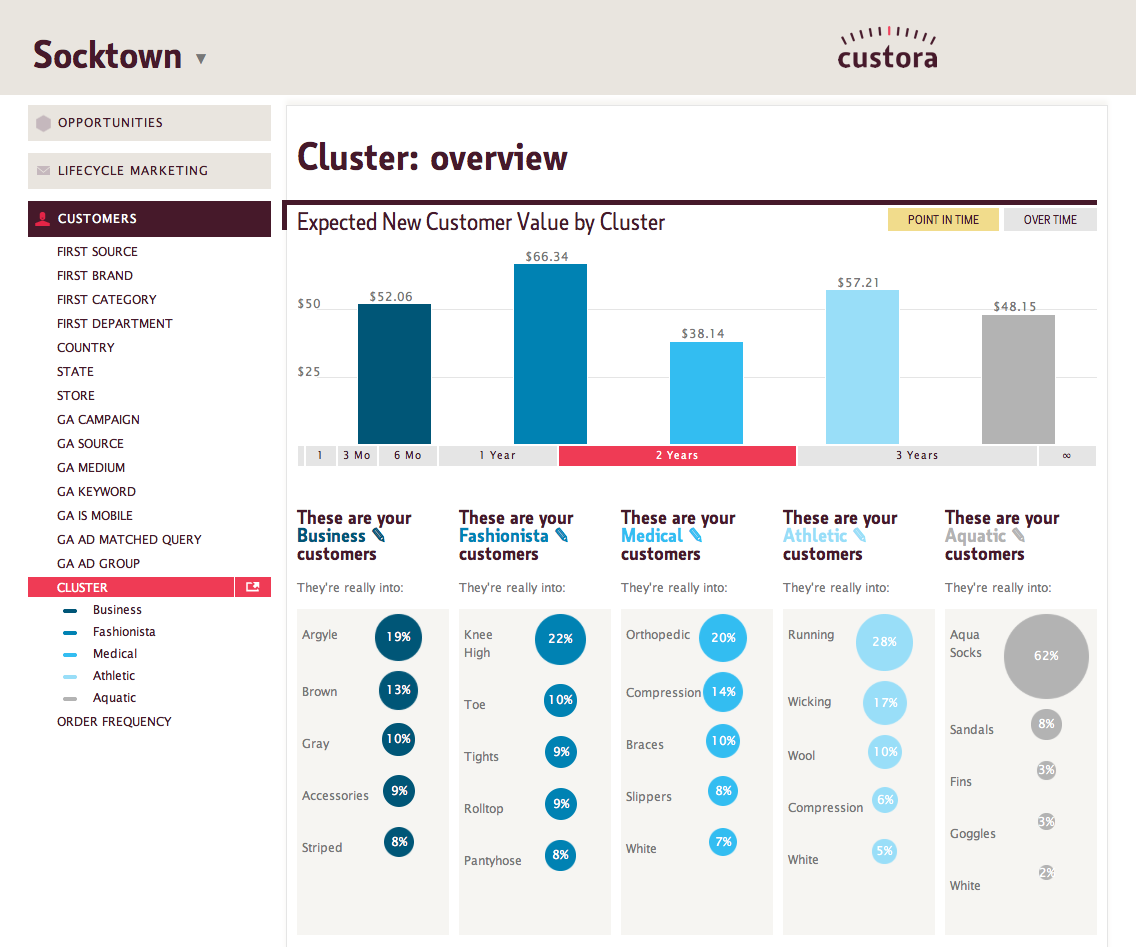Switch to Point In Time view
Image resolution: width=1136 pixels, height=947 pixels.
943,220
